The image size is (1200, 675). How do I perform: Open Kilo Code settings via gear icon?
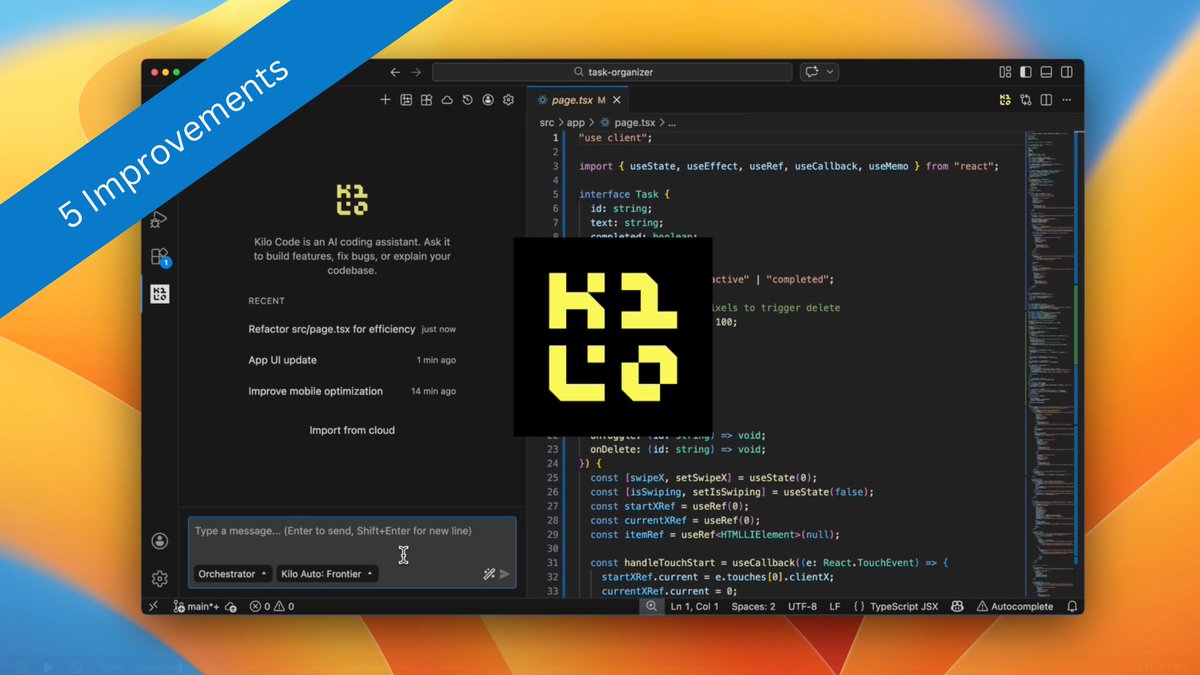point(508,100)
